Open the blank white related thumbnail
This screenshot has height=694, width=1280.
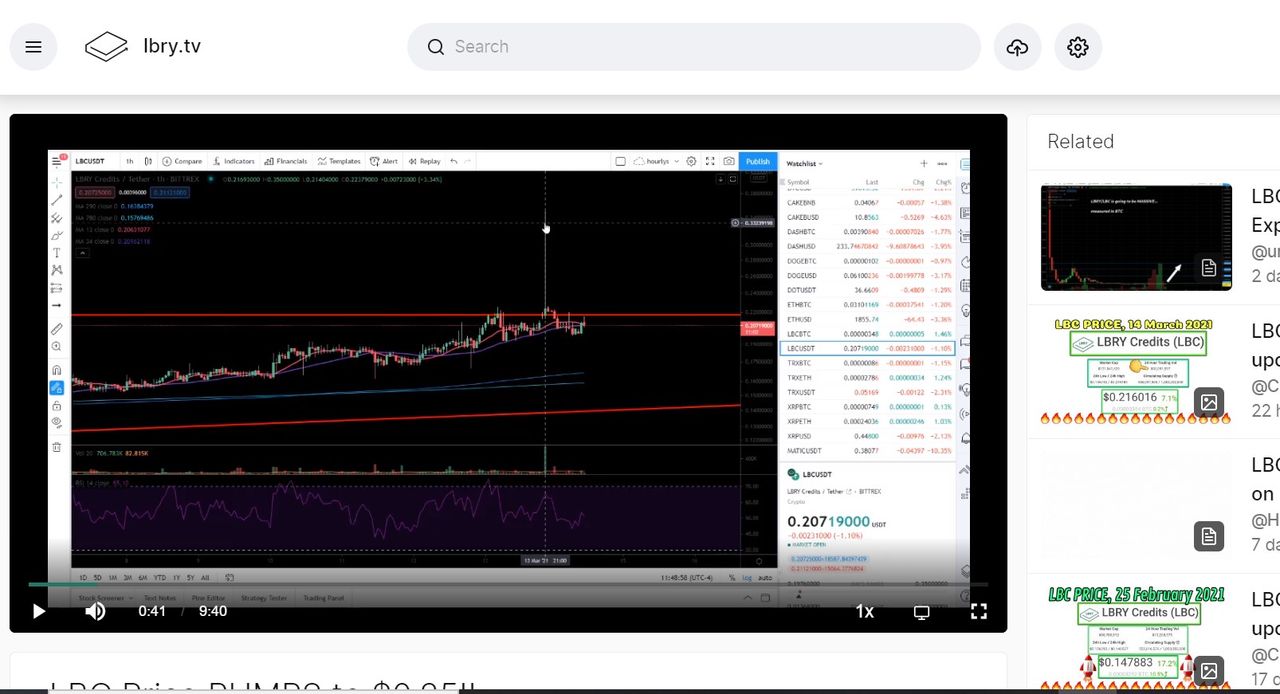(1136, 505)
